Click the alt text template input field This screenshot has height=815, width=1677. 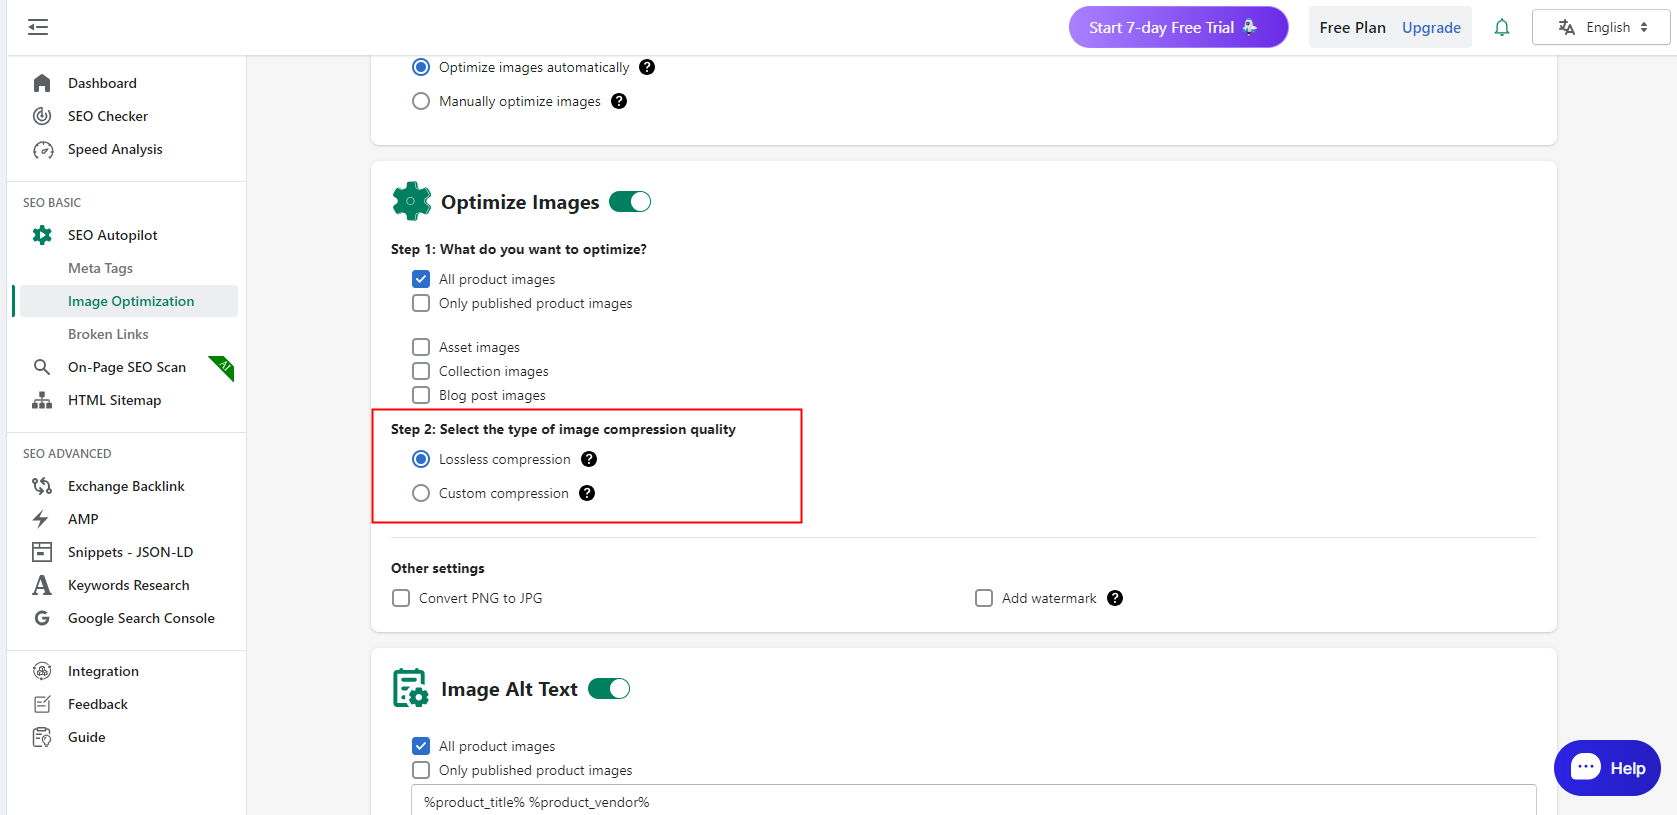click(973, 801)
